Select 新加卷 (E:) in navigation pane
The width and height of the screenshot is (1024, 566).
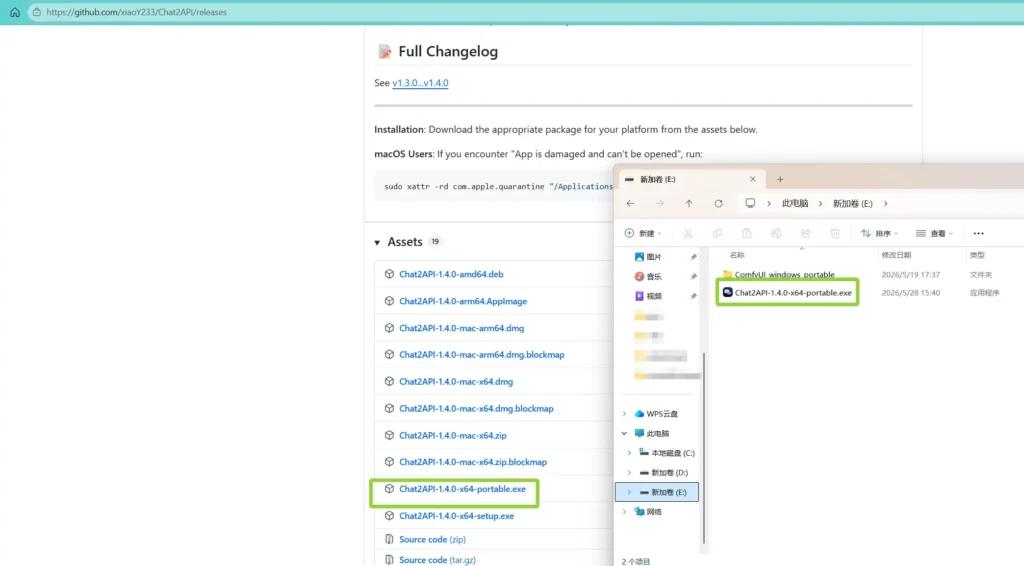(657, 492)
